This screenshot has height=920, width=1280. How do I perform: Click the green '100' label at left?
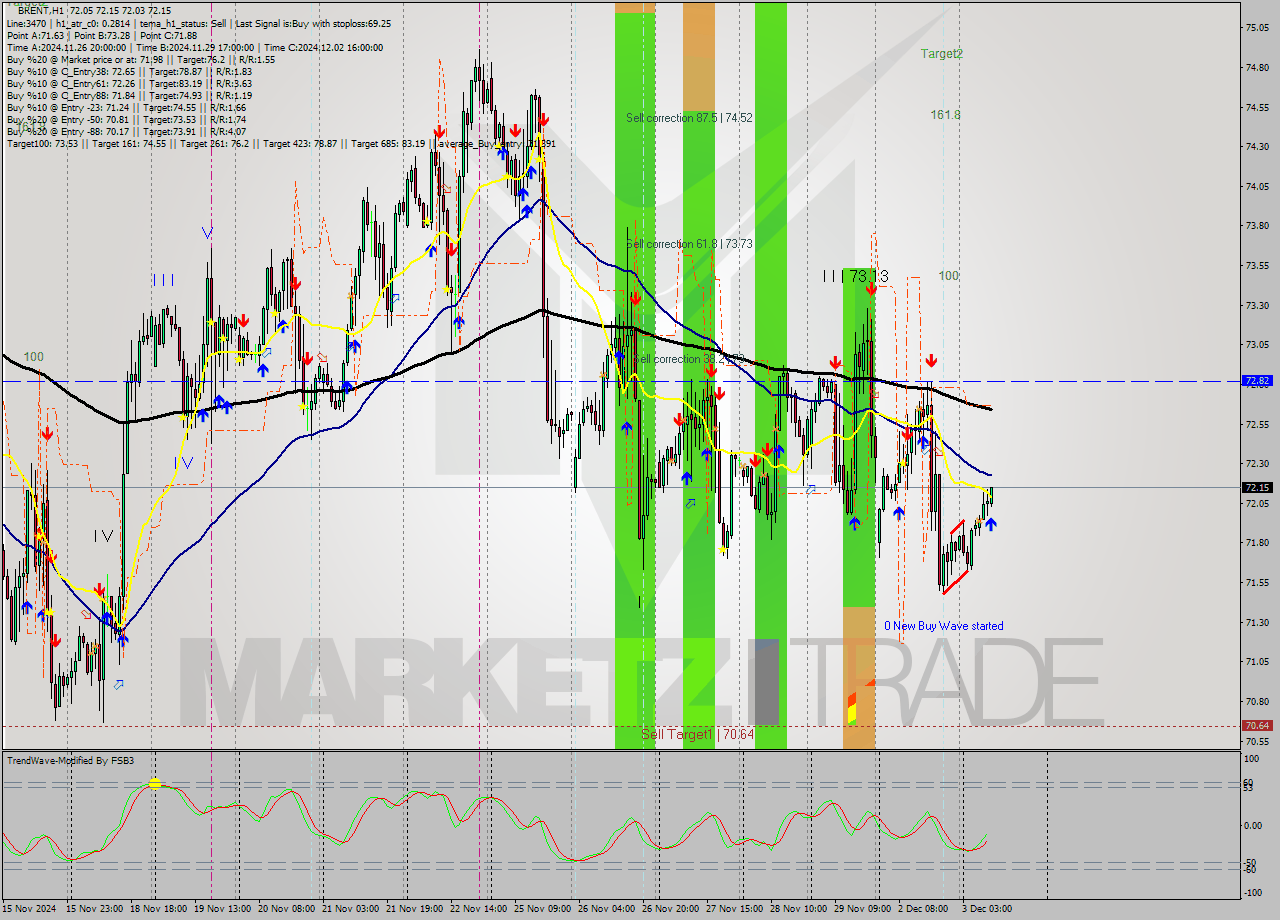(34, 357)
